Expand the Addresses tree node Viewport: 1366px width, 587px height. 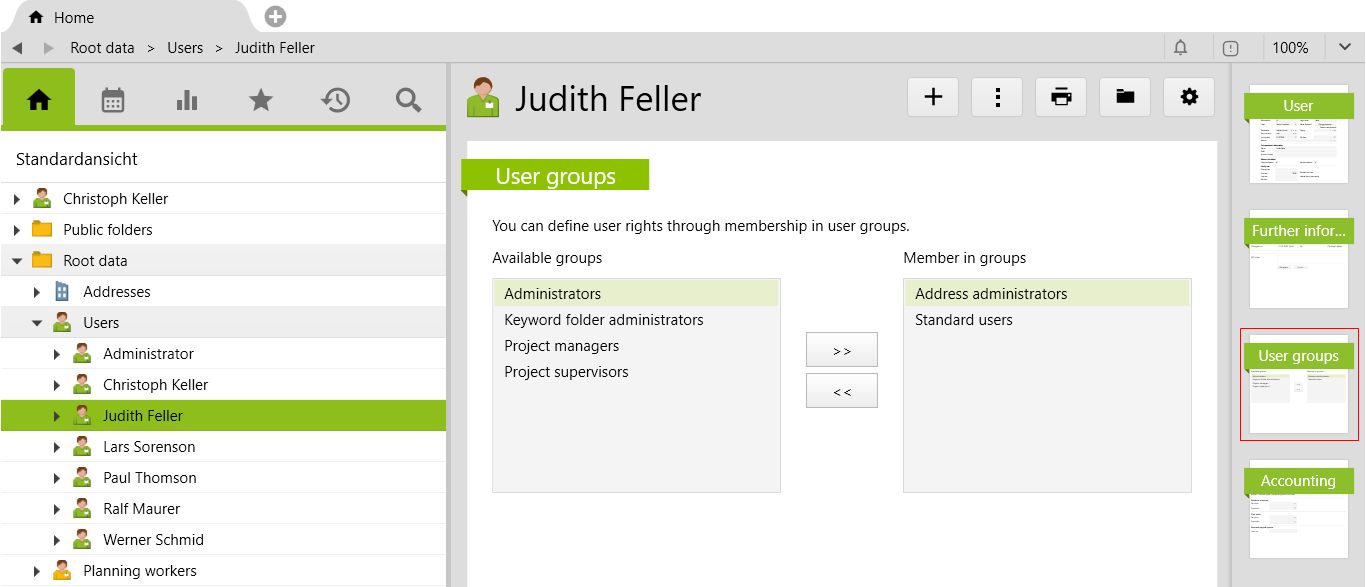(x=37, y=292)
